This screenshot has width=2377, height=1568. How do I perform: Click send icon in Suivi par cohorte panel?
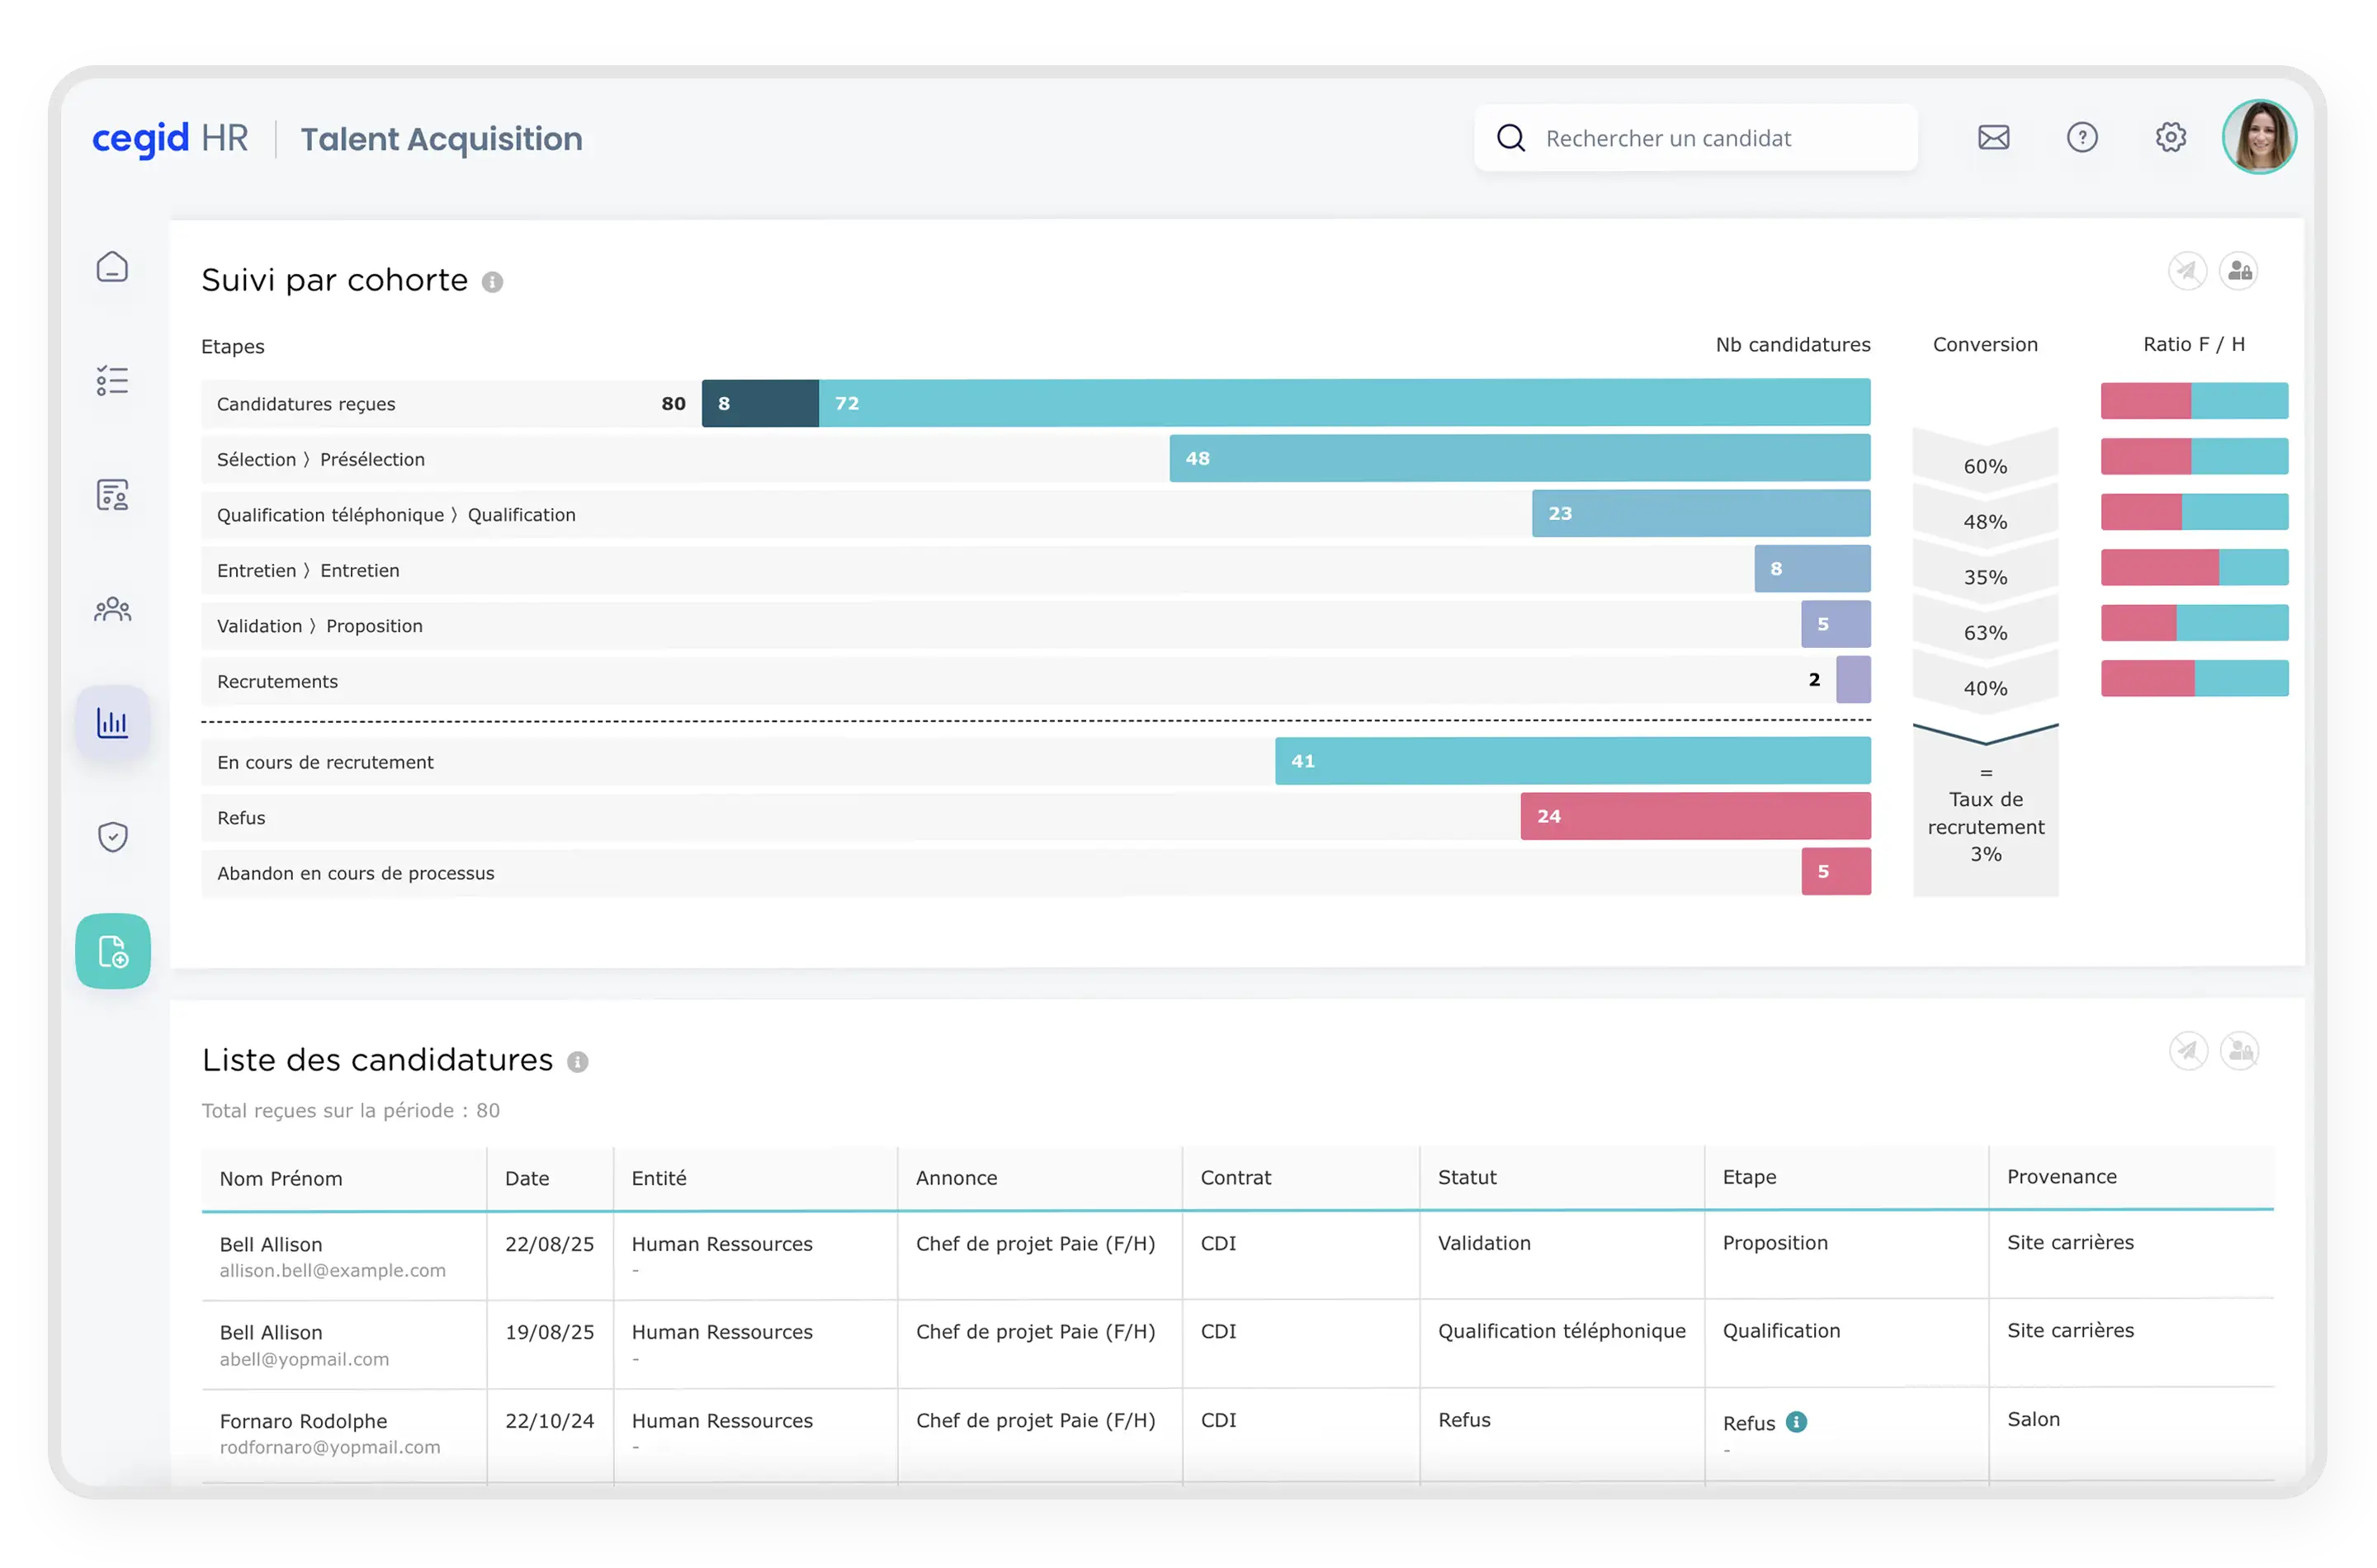click(2187, 271)
